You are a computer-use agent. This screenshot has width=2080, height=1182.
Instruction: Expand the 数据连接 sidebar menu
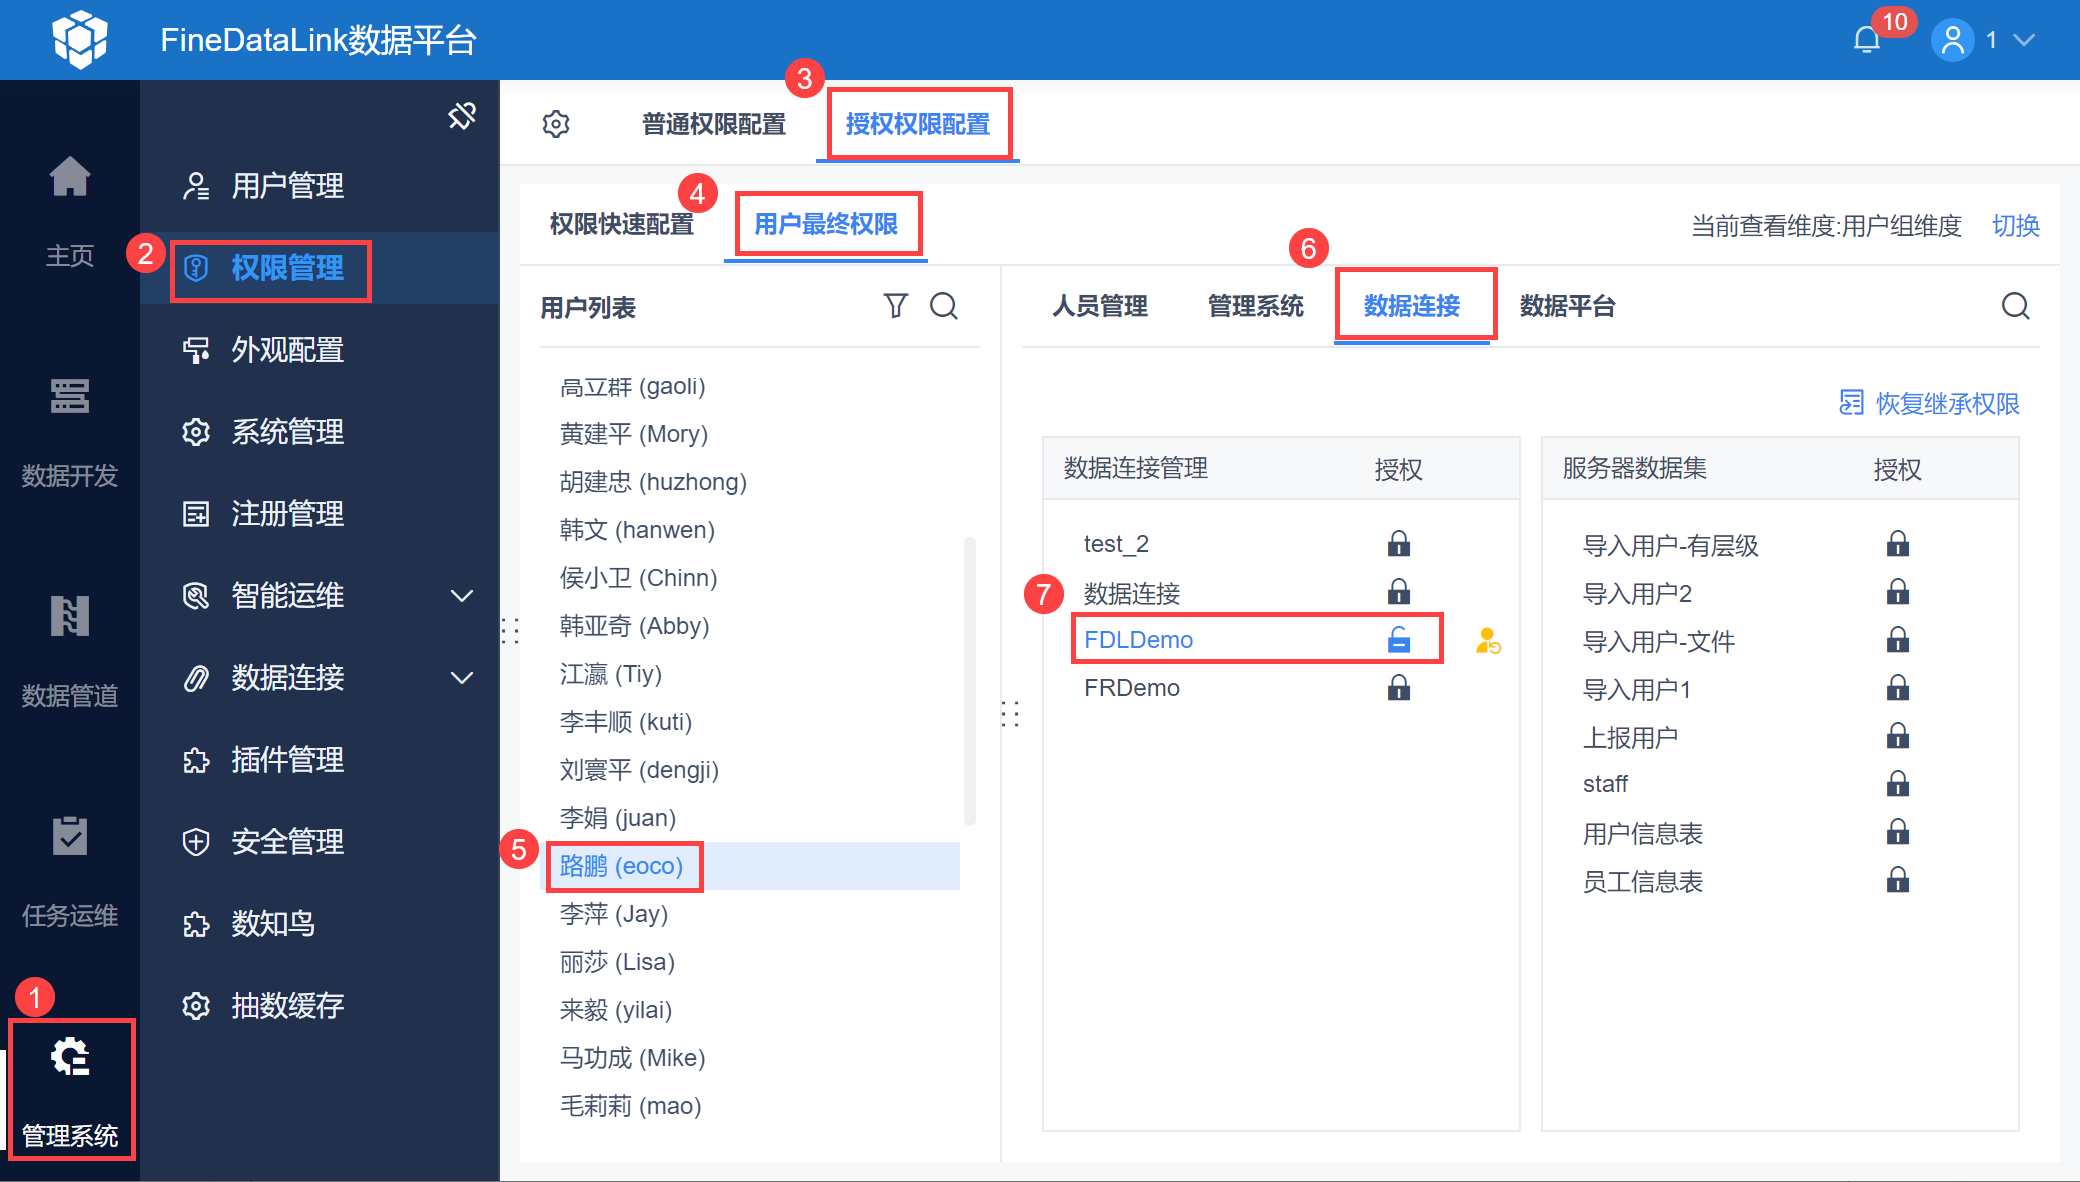(462, 678)
